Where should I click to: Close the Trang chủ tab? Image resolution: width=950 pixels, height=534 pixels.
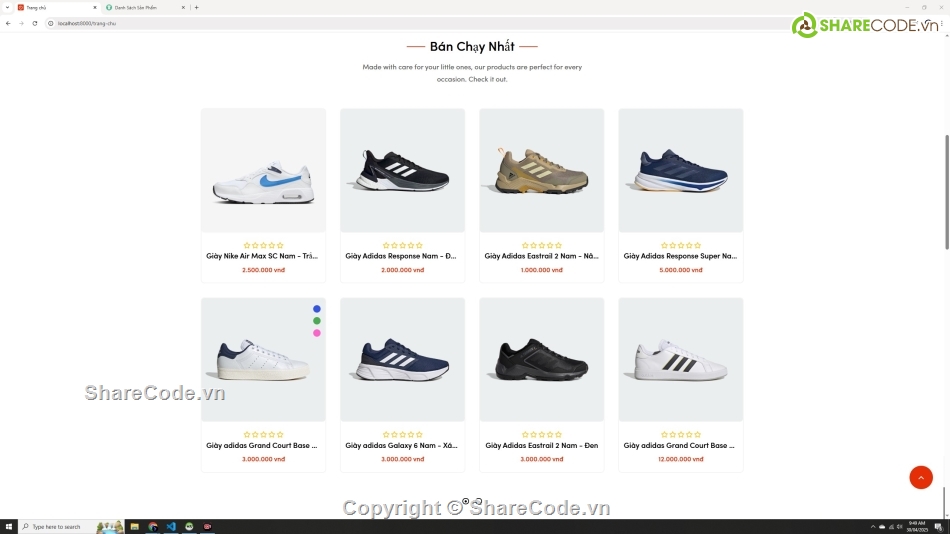tap(95, 7)
